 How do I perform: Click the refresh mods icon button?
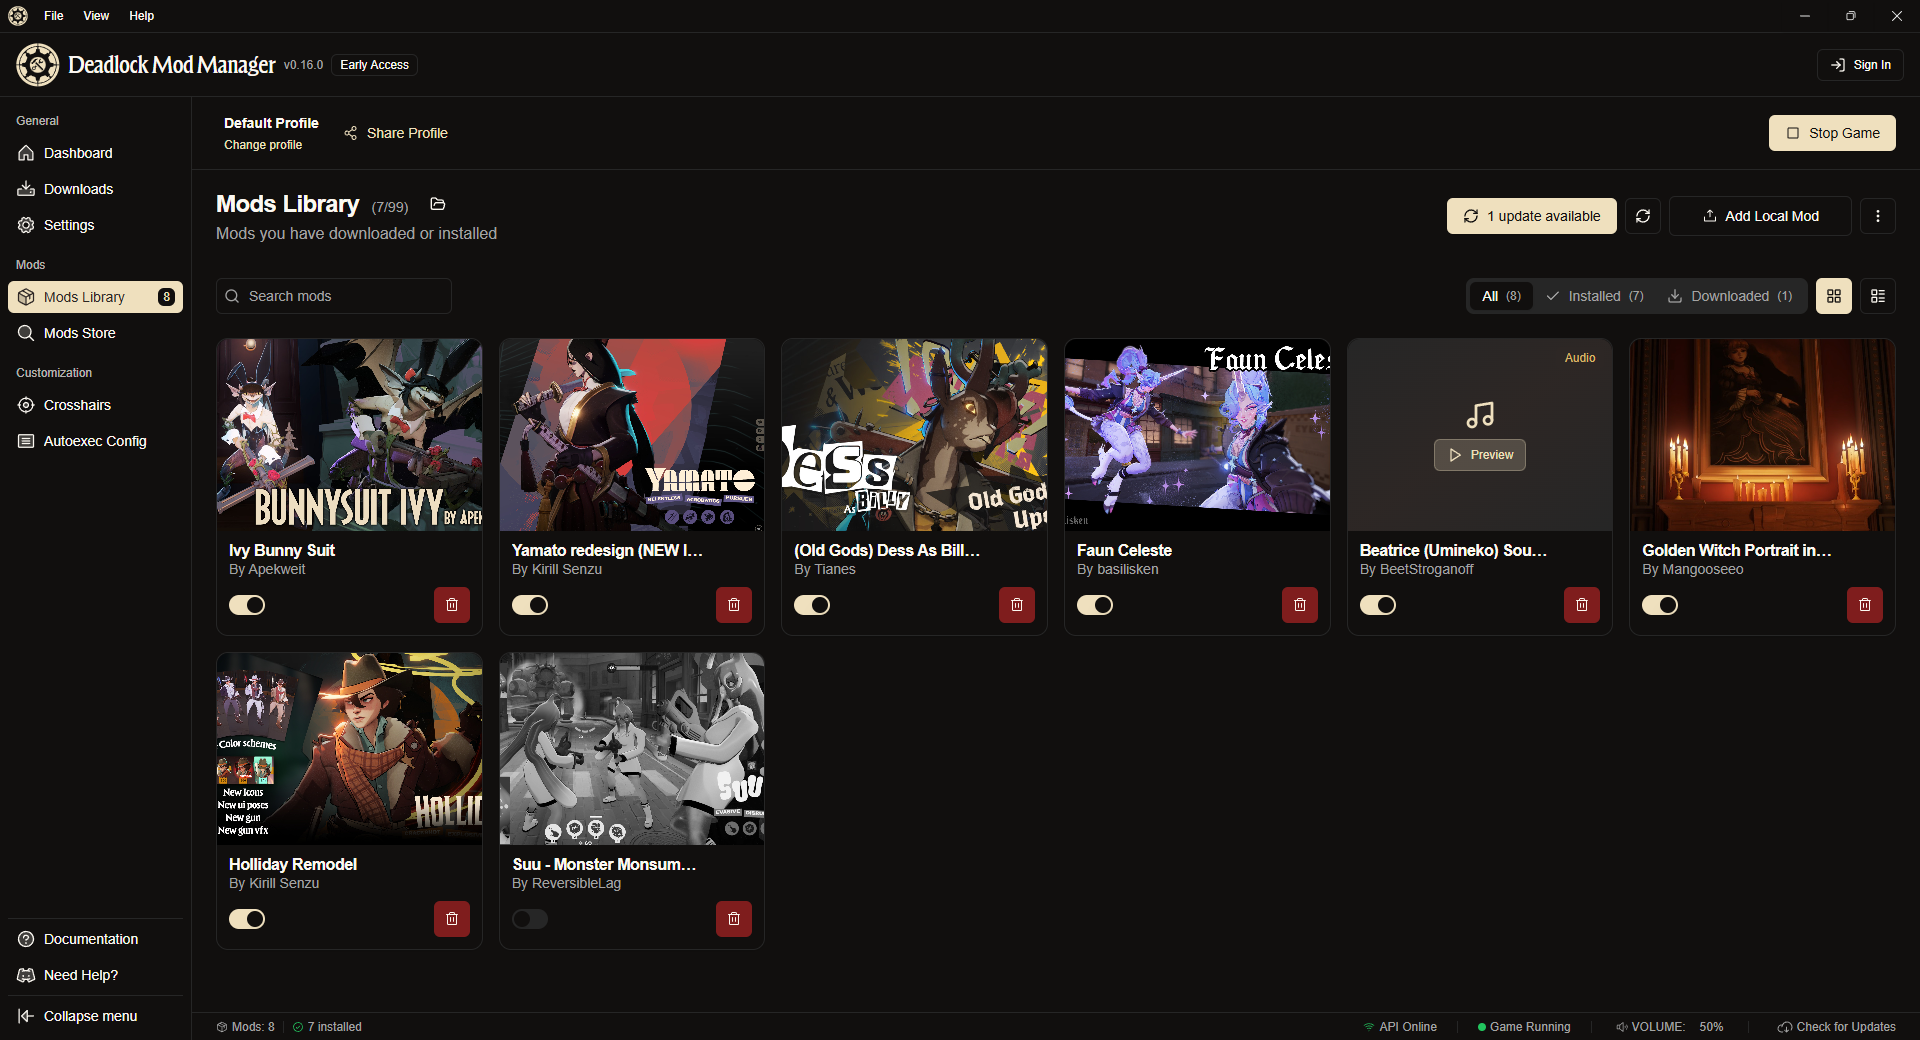tap(1643, 216)
